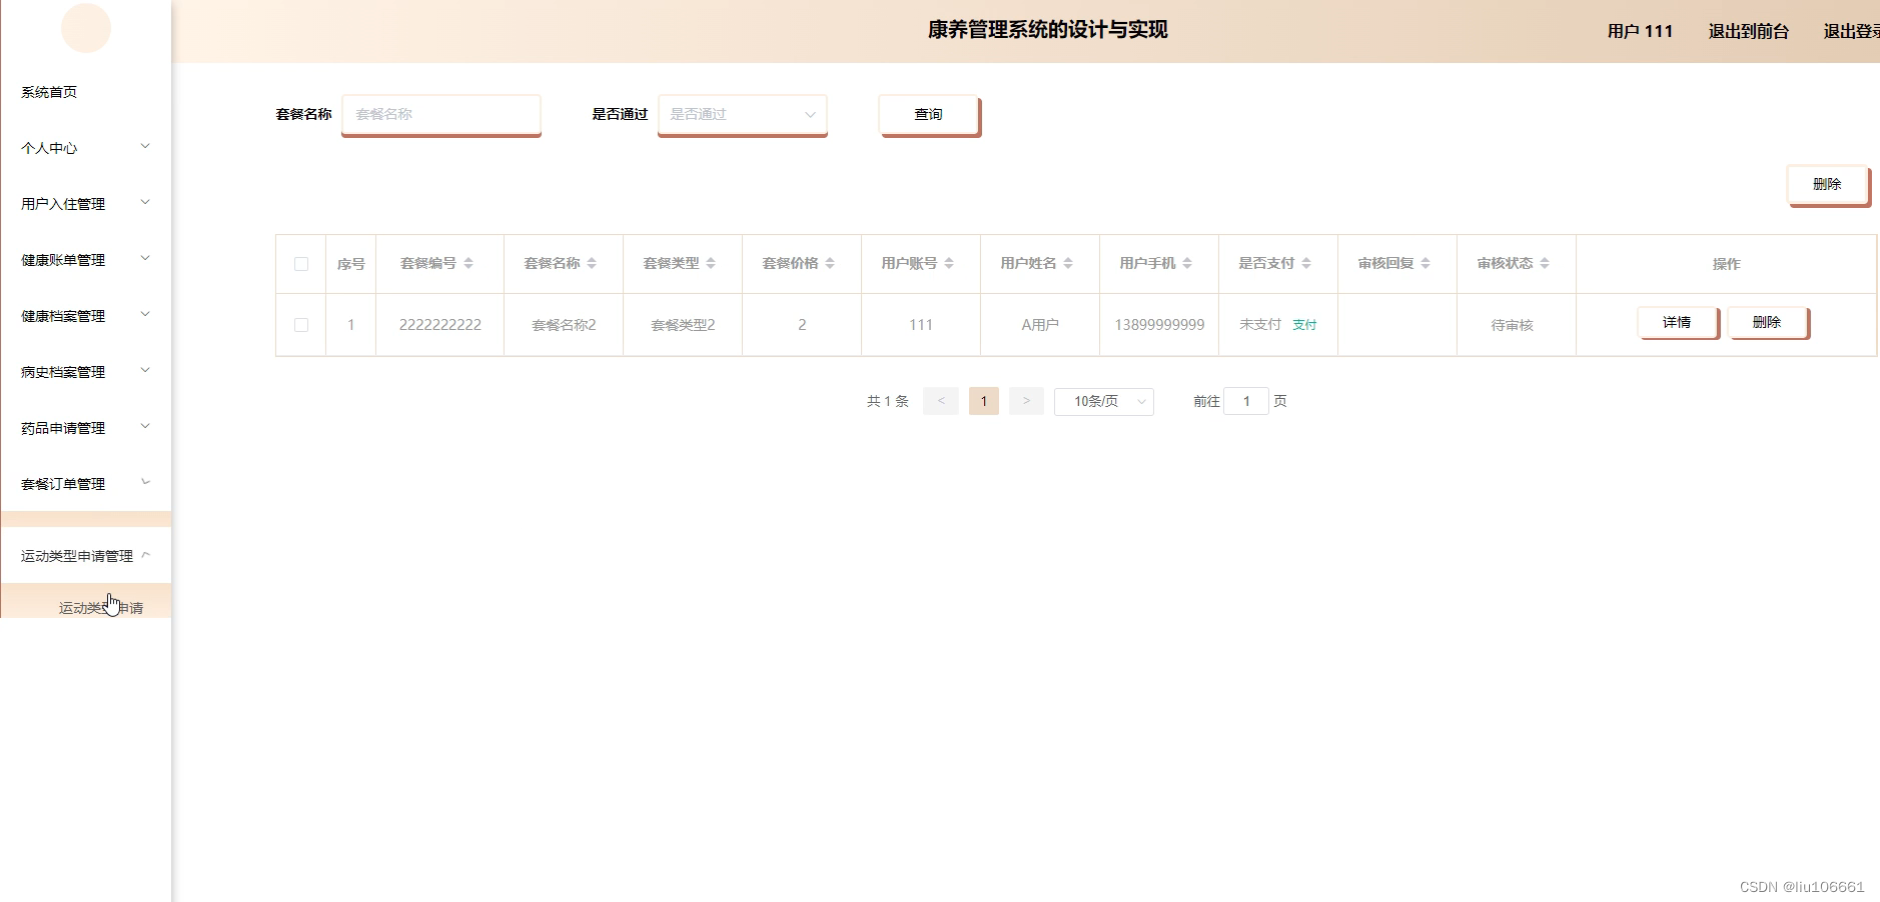Click the next page arrow in pagination
Image resolution: width=1880 pixels, height=902 pixels.
(x=1026, y=400)
